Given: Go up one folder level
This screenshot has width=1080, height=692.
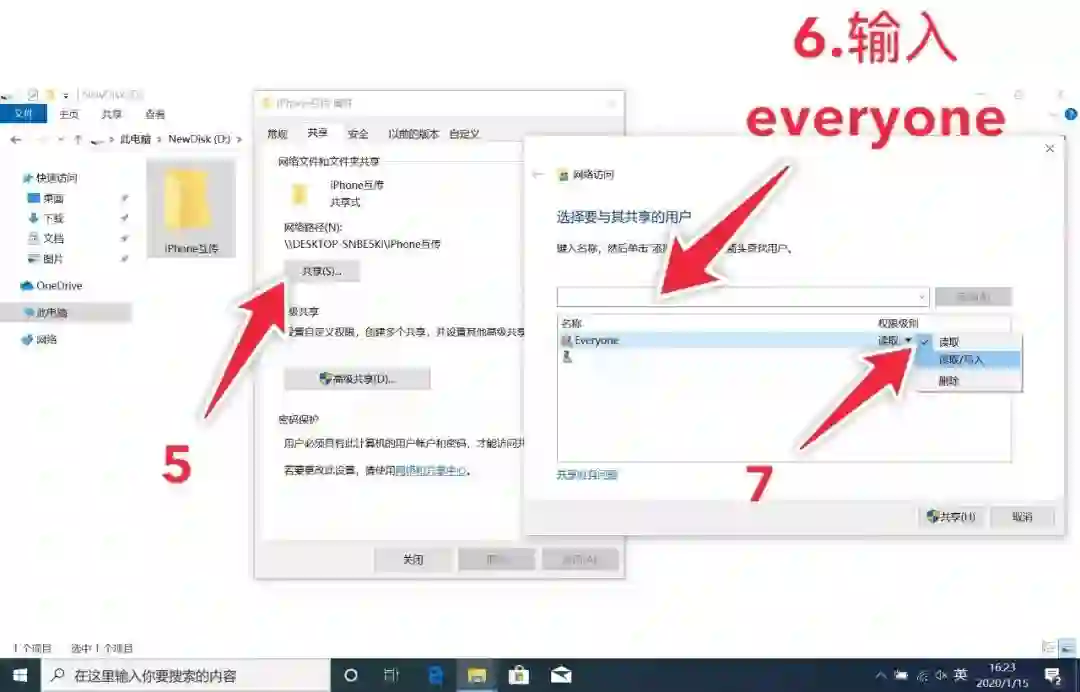Looking at the screenshot, I should tap(78, 140).
